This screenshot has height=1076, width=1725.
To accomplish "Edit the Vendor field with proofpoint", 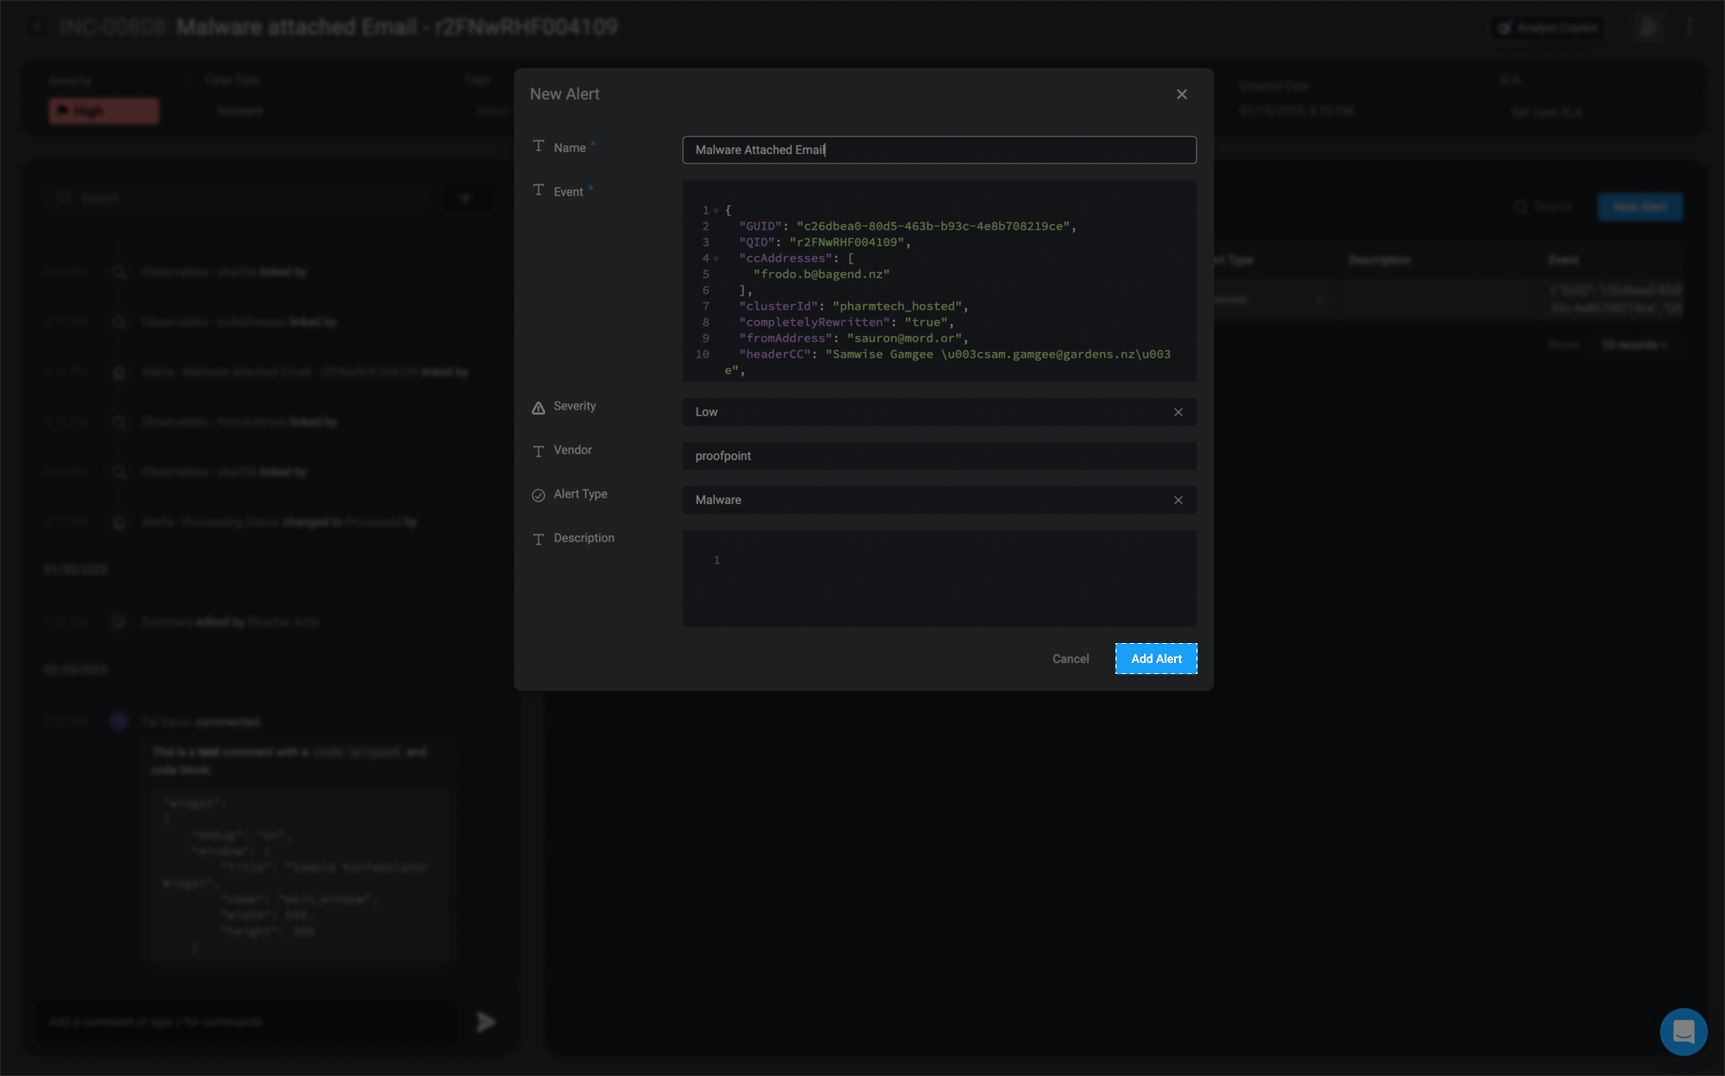I will tap(939, 456).
